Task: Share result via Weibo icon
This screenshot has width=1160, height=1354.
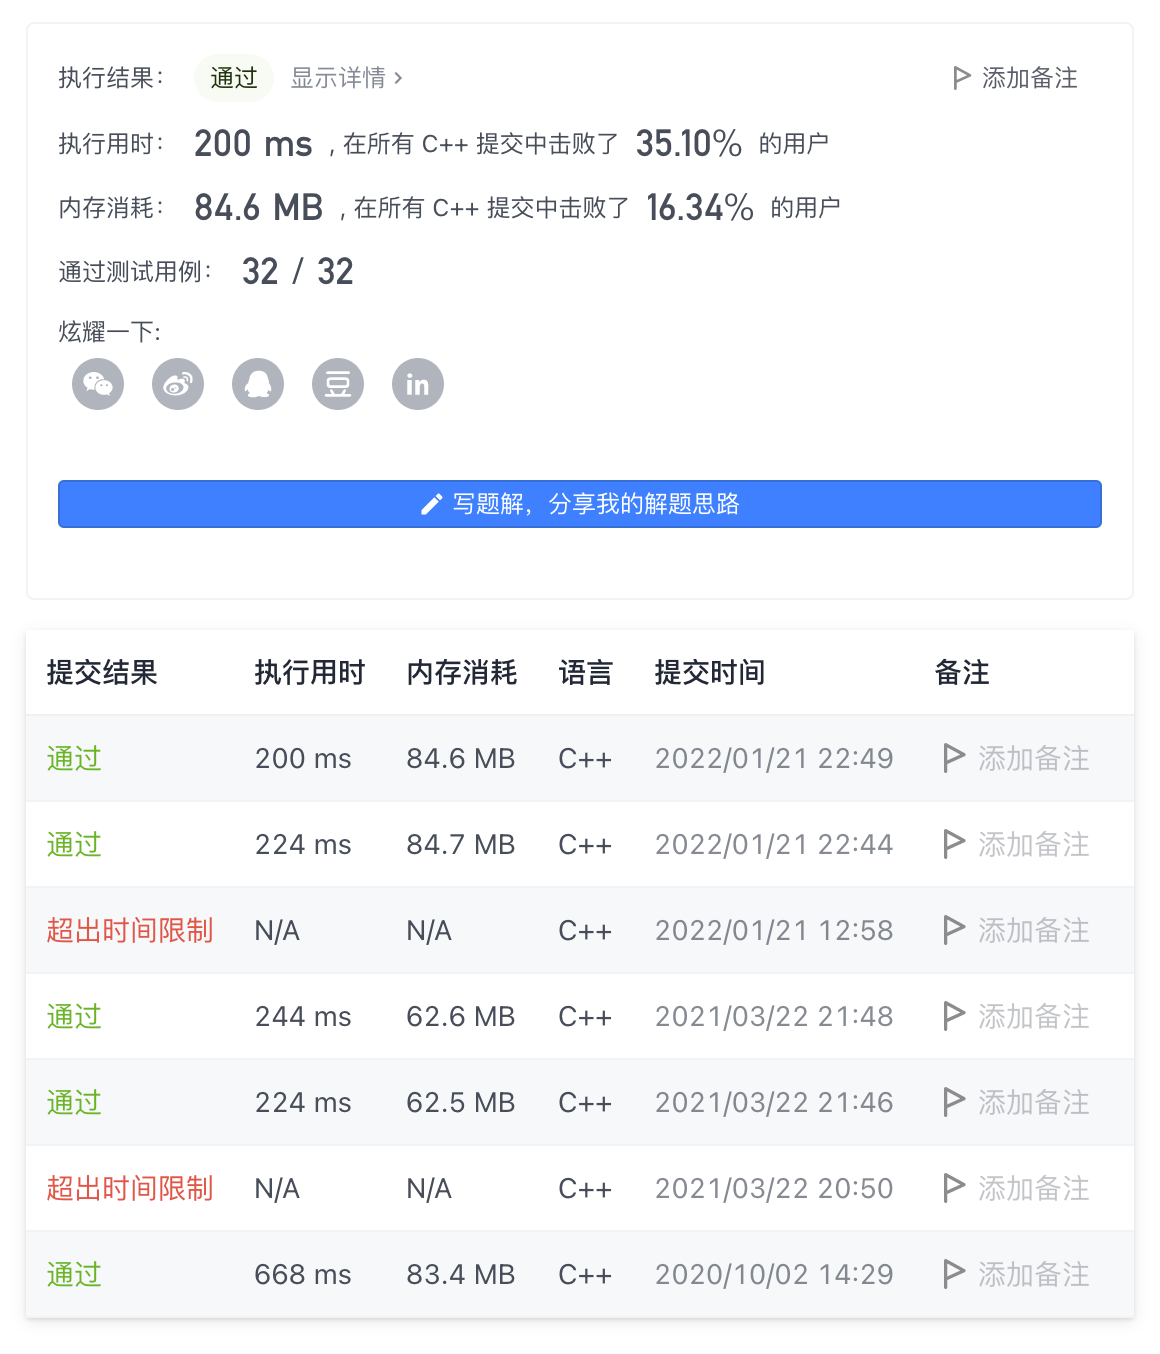Action: pos(178,384)
